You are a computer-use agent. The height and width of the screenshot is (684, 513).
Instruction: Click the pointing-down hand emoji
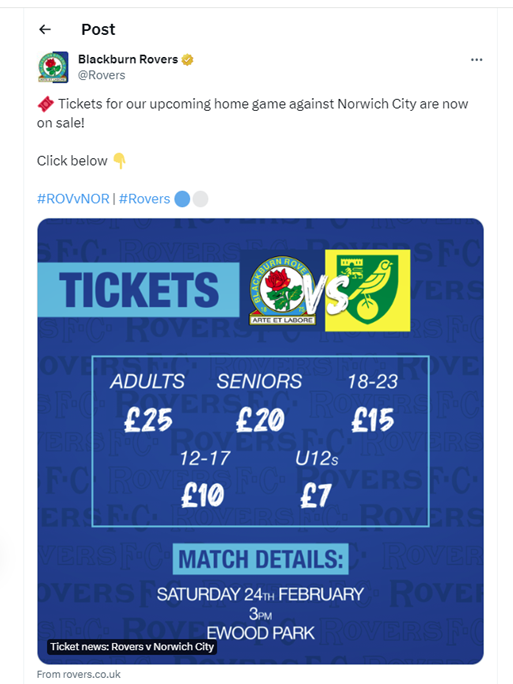119,161
